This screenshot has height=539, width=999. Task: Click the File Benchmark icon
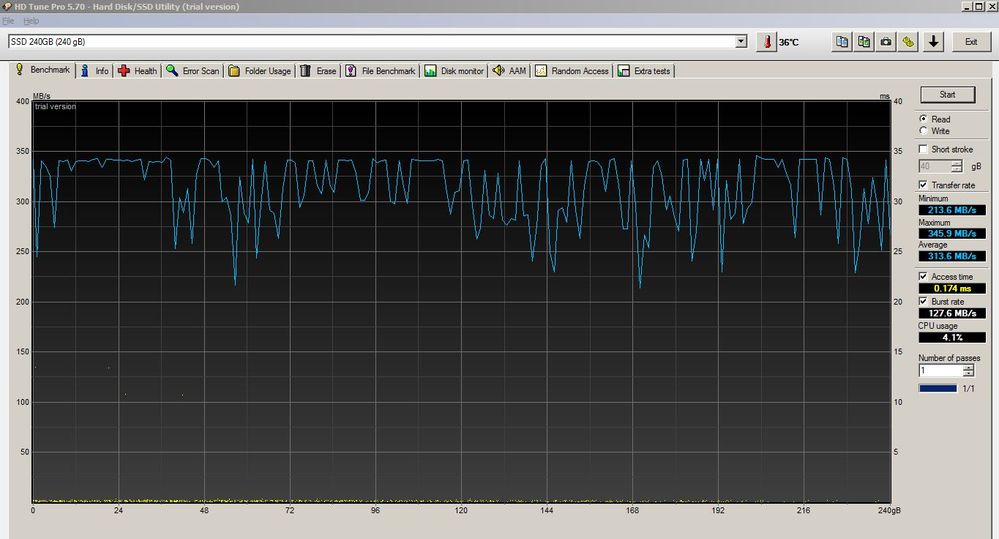[x=350, y=71]
